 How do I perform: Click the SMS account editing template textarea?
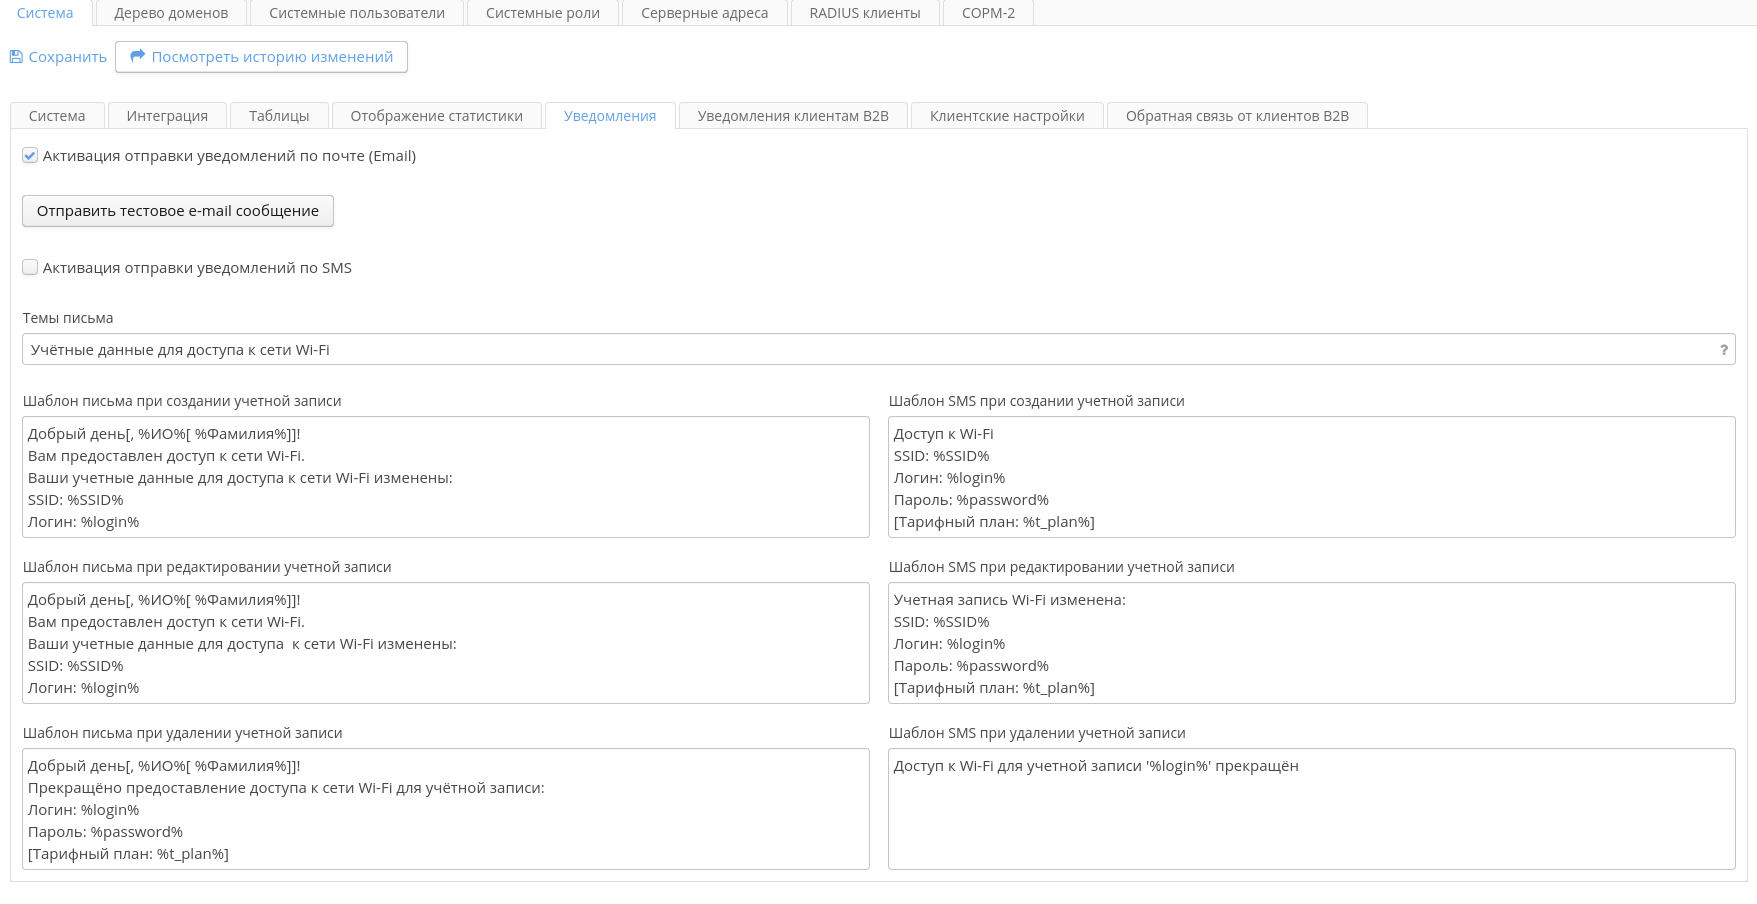(x=1311, y=643)
